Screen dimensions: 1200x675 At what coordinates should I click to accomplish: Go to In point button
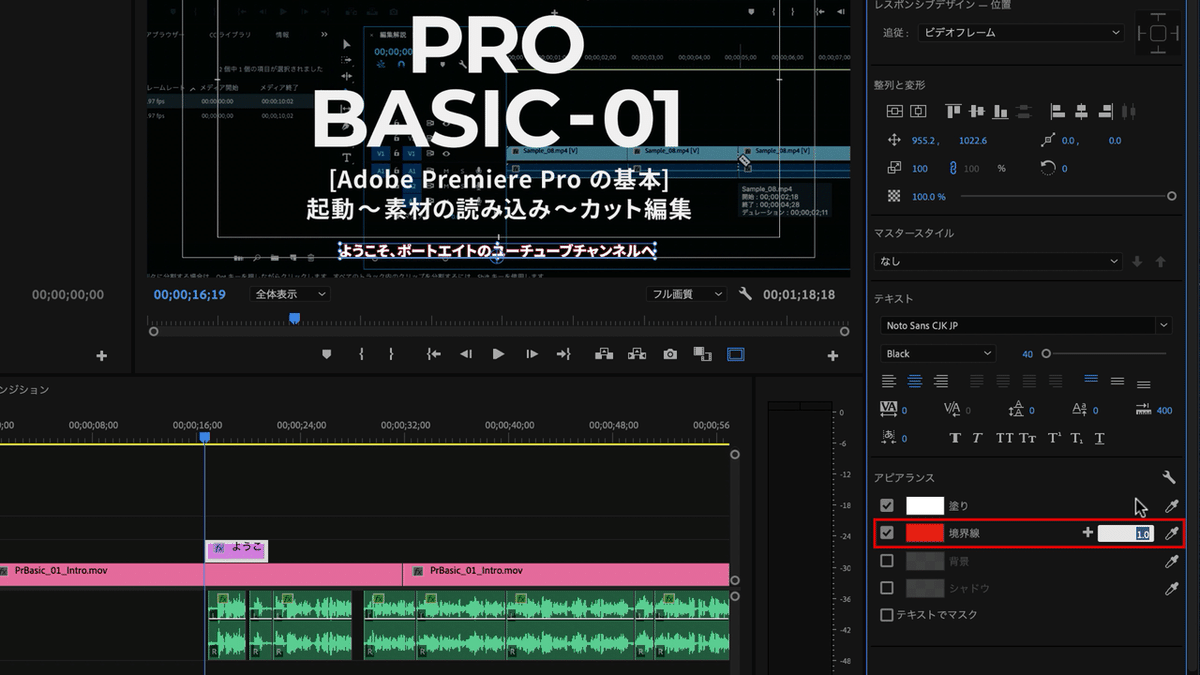[x=433, y=354]
